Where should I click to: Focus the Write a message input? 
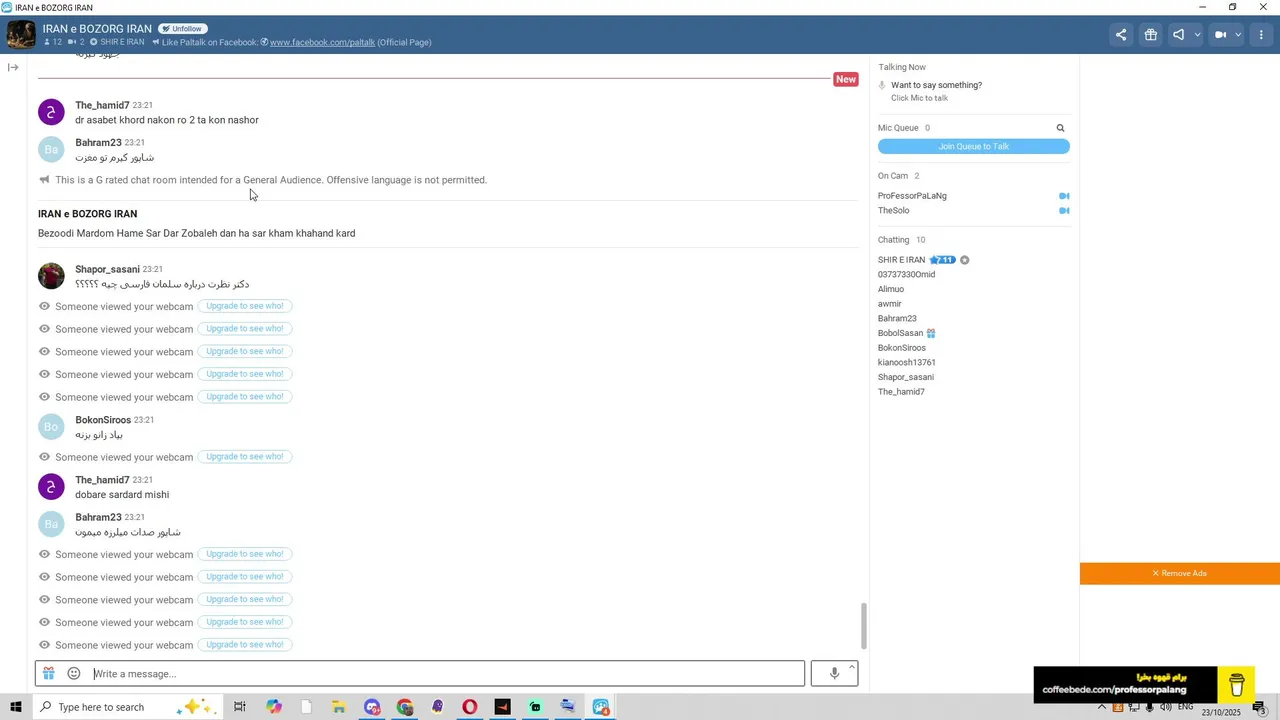click(x=447, y=674)
